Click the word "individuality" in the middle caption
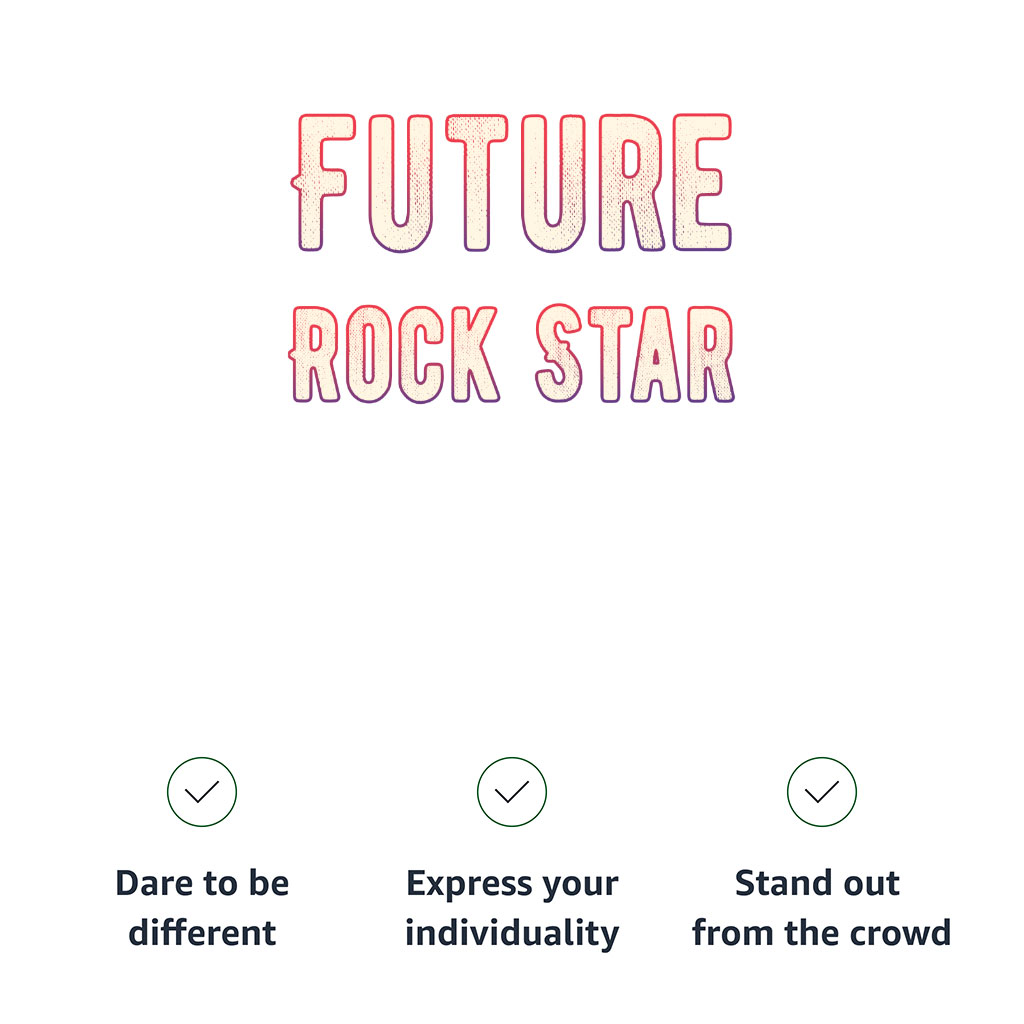Viewport: 1024px width, 1024px height. (512, 933)
